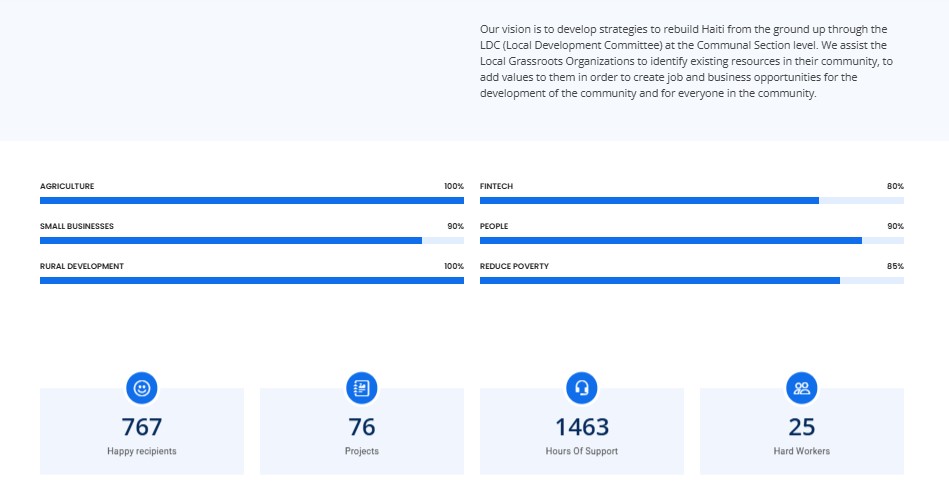949x501 pixels.
Task: Click the notepad icon above Projects
Action: 361,388
